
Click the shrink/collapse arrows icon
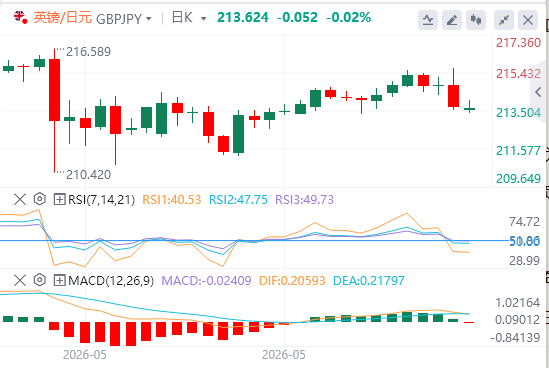click(x=504, y=20)
